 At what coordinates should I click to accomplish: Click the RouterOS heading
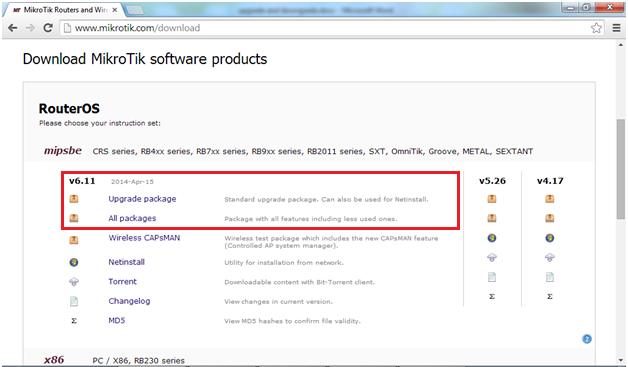[x=69, y=109]
